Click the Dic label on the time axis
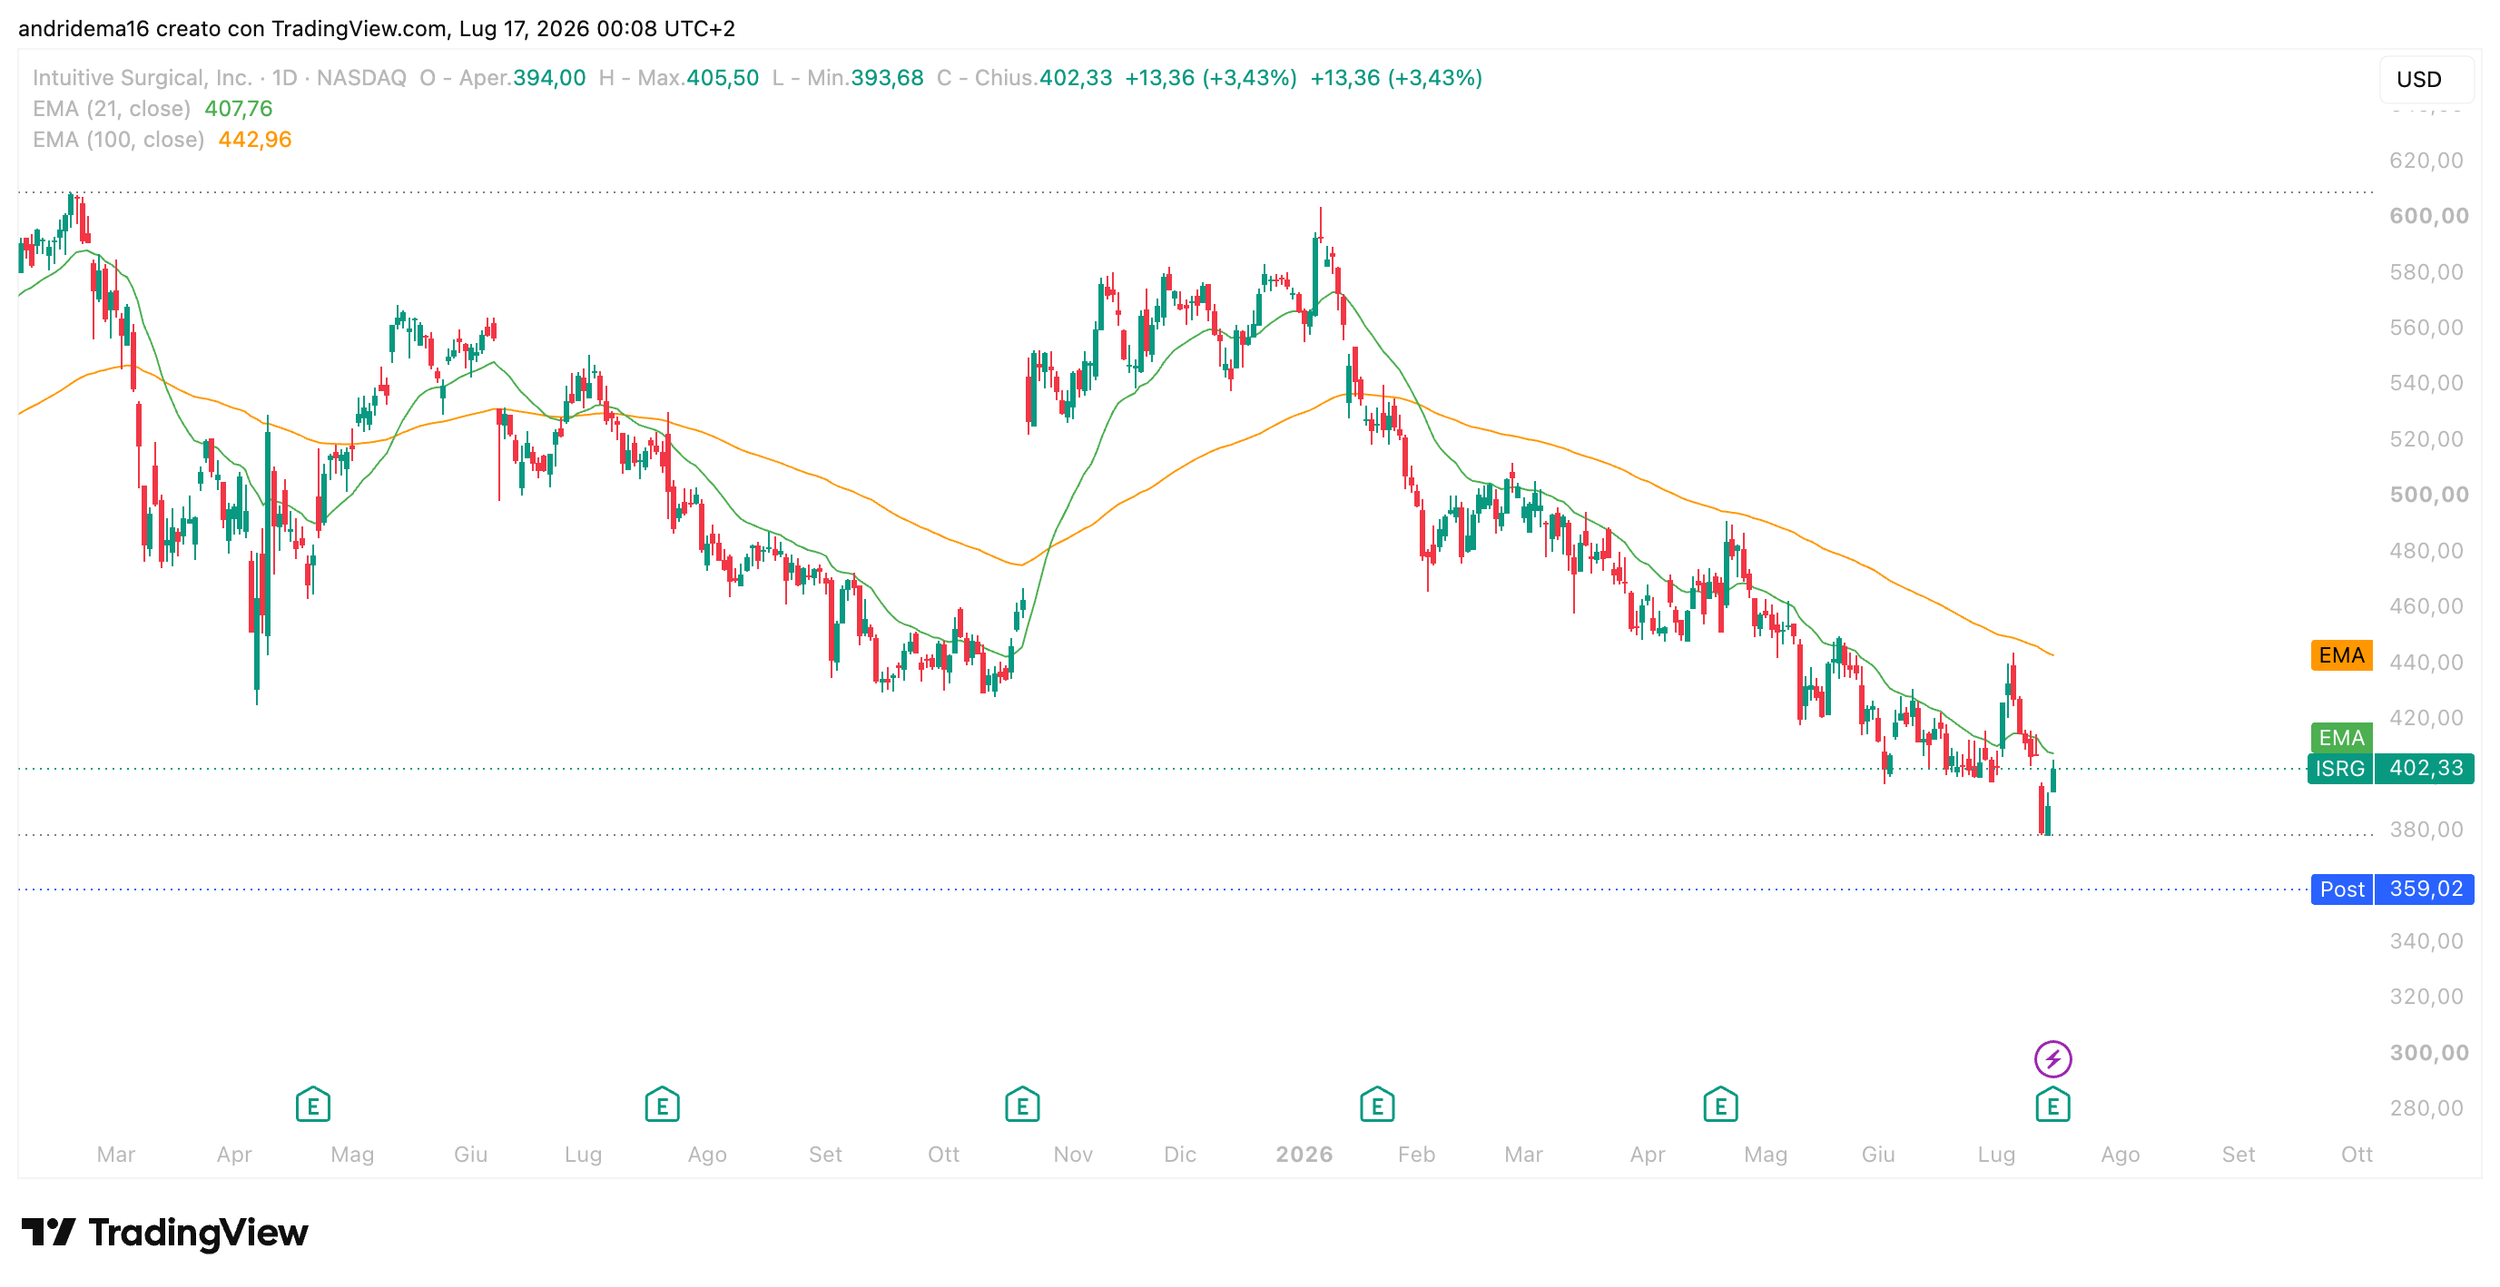Image resolution: width=2500 pixels, height=1287 pixels. [1180, 1155]
